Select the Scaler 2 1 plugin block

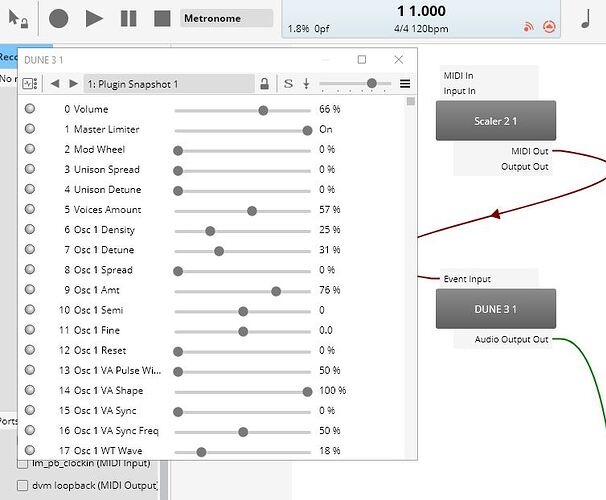pos(496,121)
